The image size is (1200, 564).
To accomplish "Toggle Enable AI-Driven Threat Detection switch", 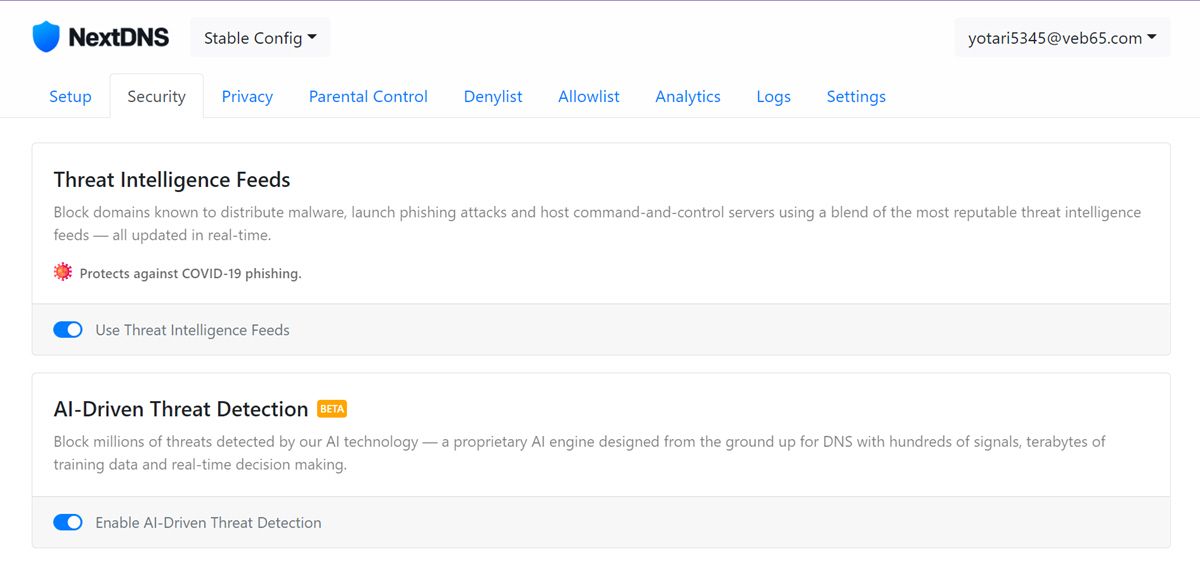I will click(x=68, y=522).
